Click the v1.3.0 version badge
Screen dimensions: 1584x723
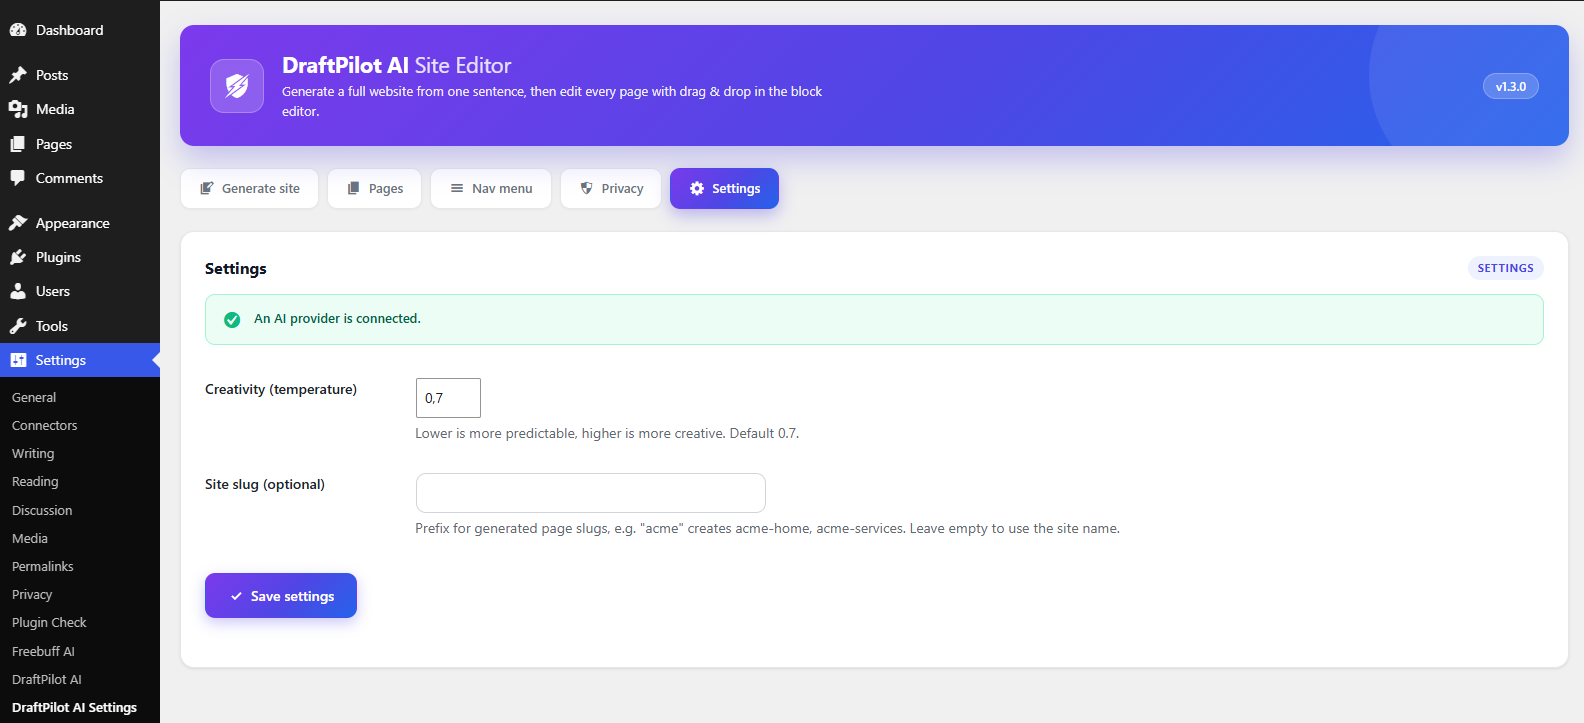pos(1510,86)
